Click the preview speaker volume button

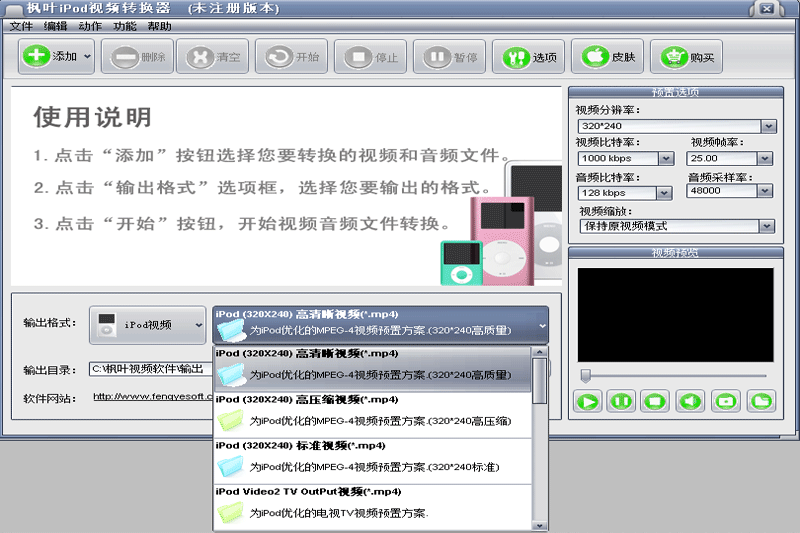coord(690,401)
